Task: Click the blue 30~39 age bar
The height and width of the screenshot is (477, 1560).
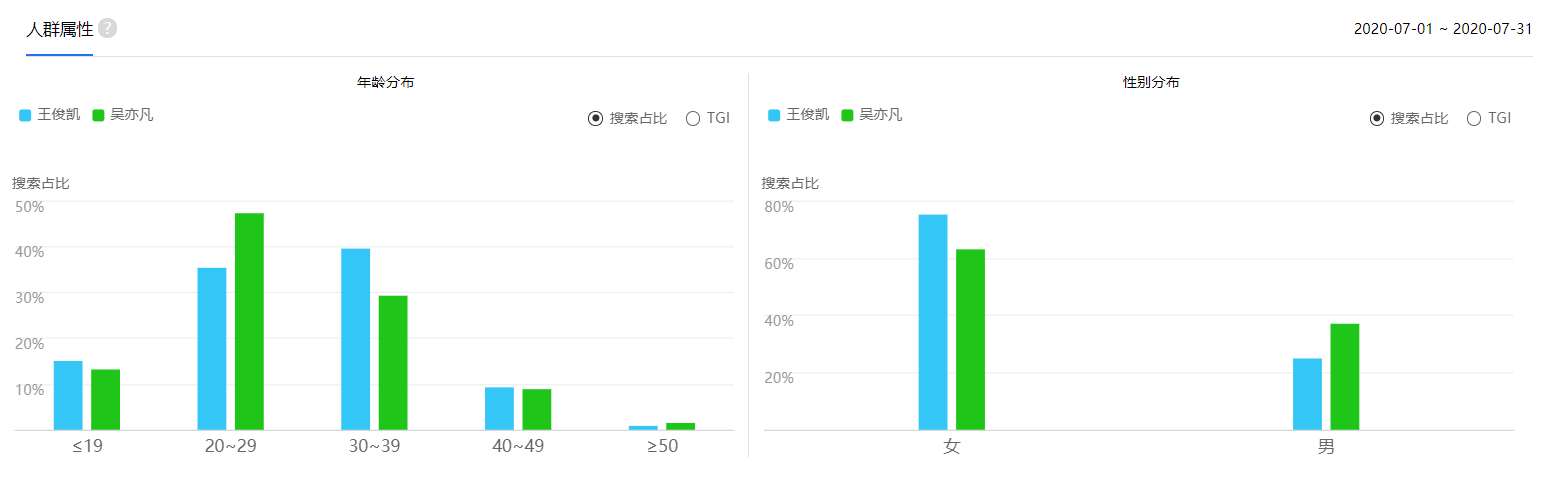Action: 355,339
